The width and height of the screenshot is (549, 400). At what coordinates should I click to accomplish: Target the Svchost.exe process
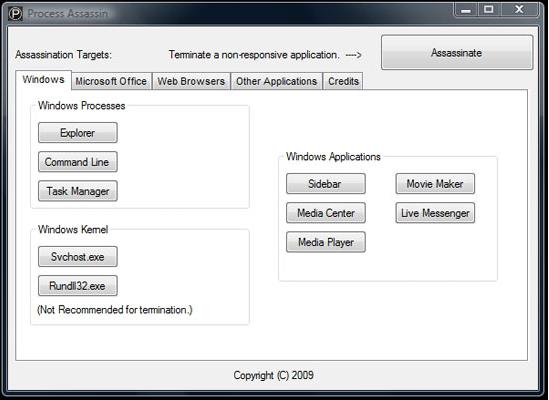78,257
